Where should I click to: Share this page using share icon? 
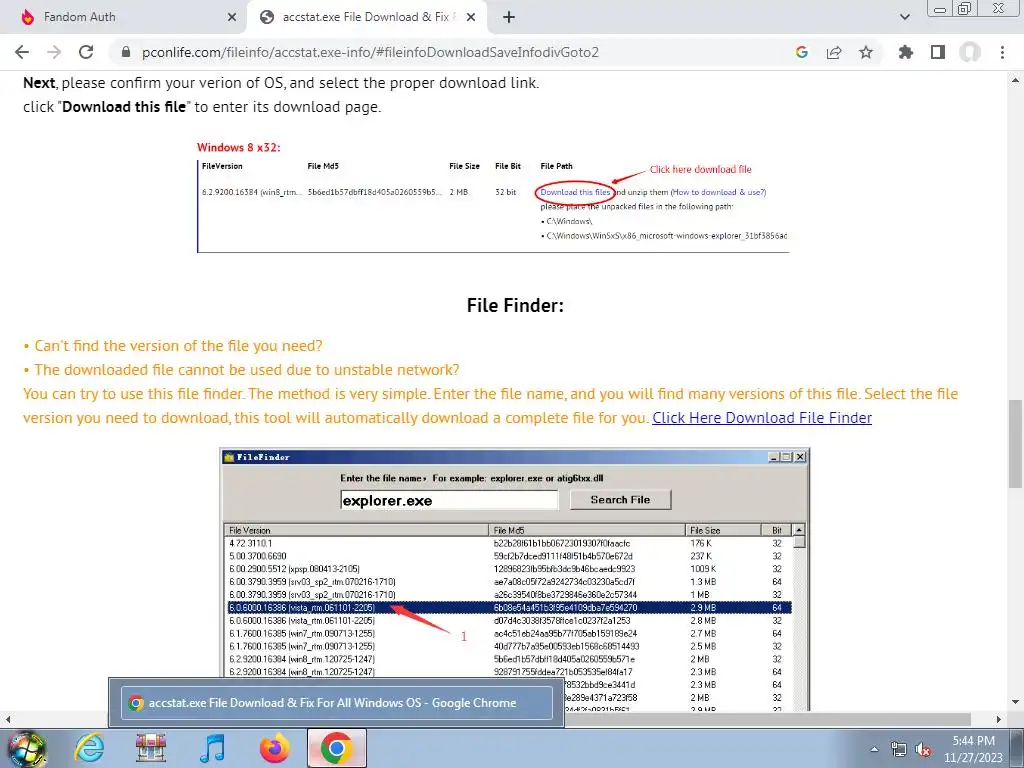834,52
